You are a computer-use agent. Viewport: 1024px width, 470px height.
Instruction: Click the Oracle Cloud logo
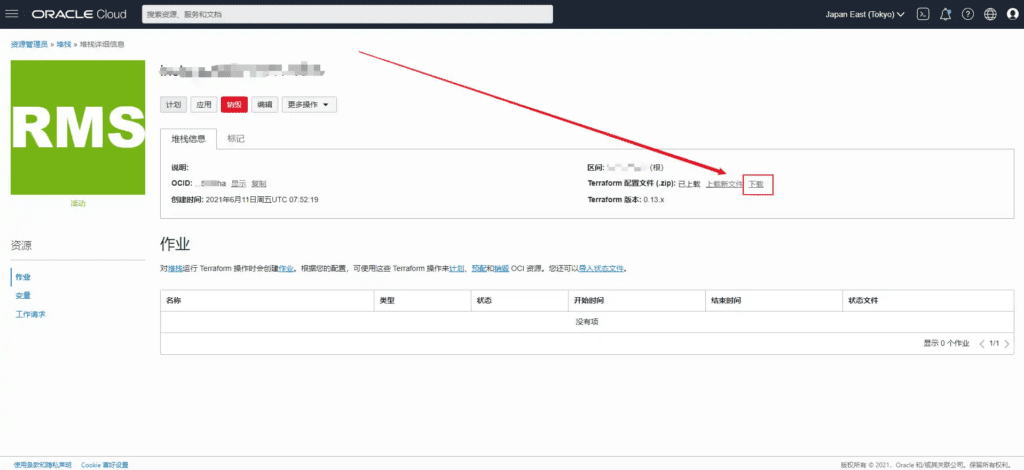point(78,14)
